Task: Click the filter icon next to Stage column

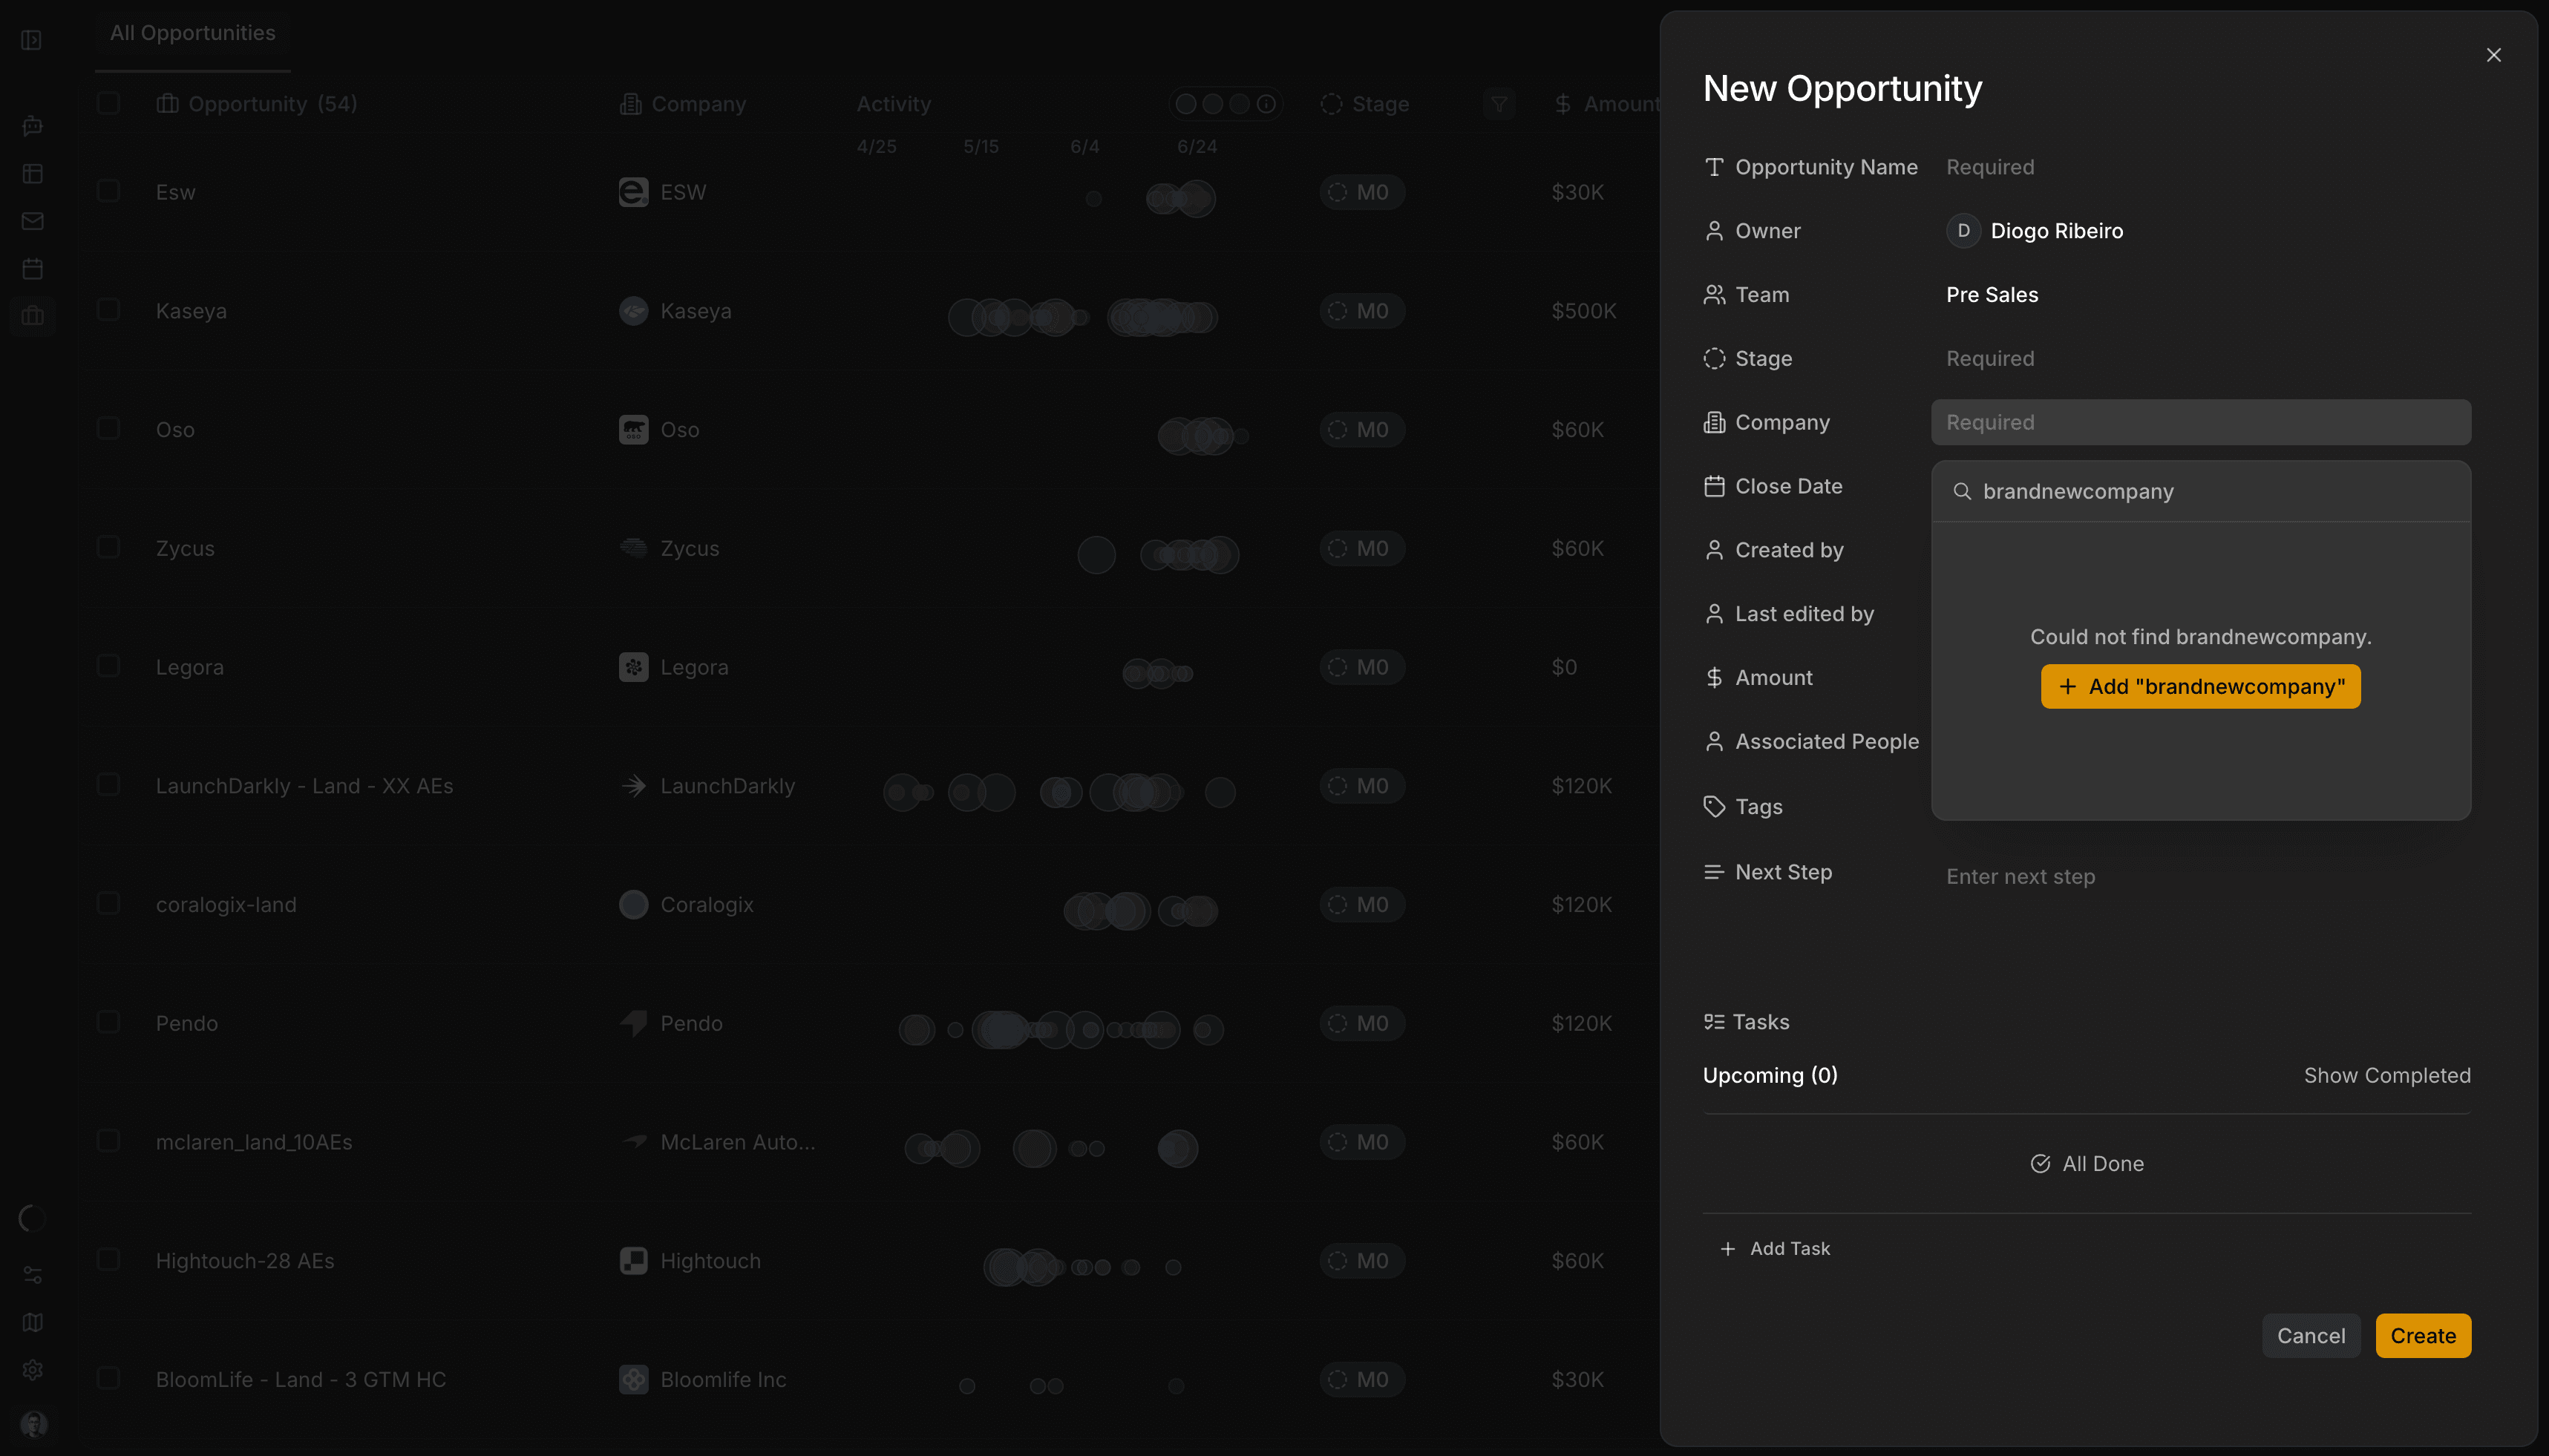Action: tap(1499, 104)
